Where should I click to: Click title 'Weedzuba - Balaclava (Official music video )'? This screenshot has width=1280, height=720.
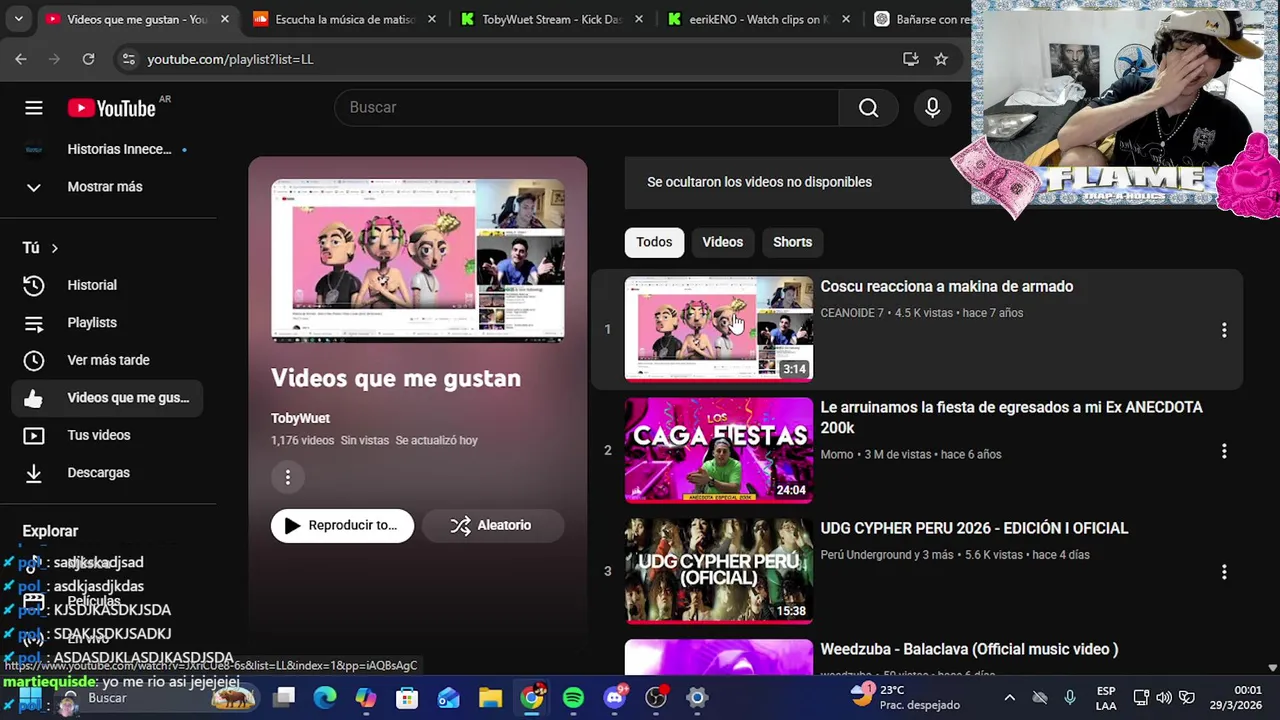[969, 649]
